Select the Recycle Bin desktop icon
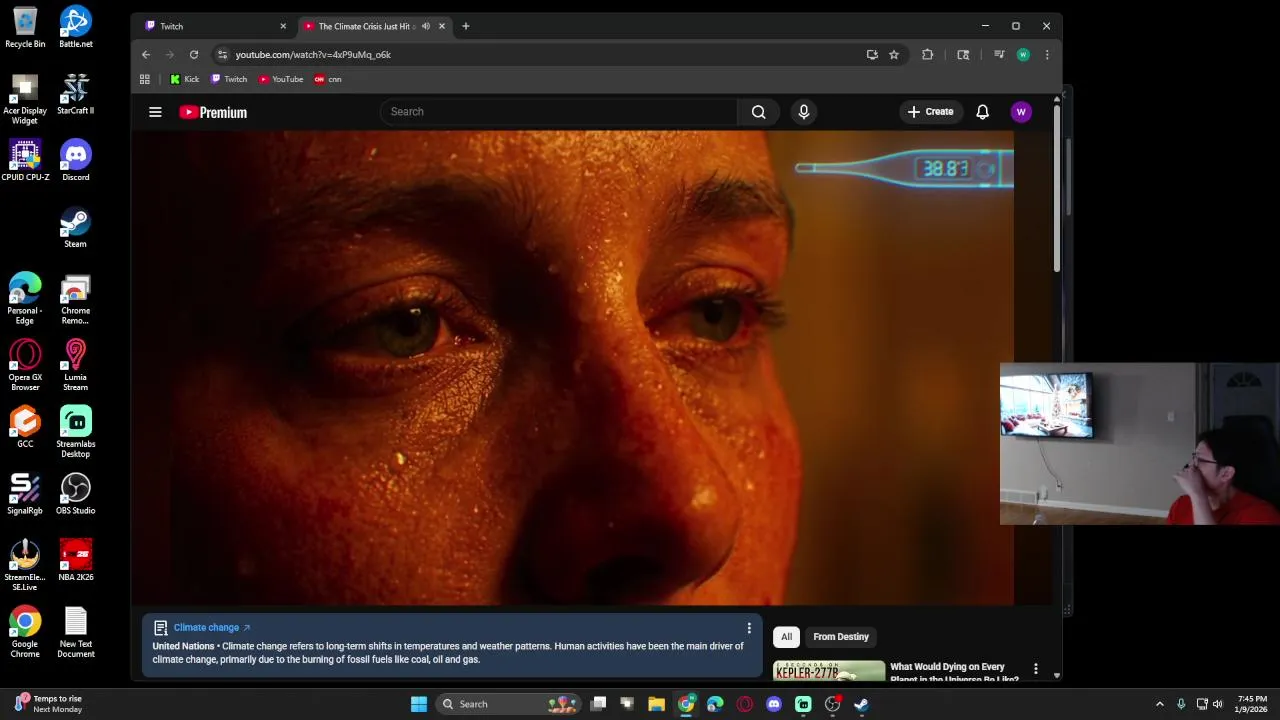Viewport: 1280px width, 720px height. tap(25, 27)
